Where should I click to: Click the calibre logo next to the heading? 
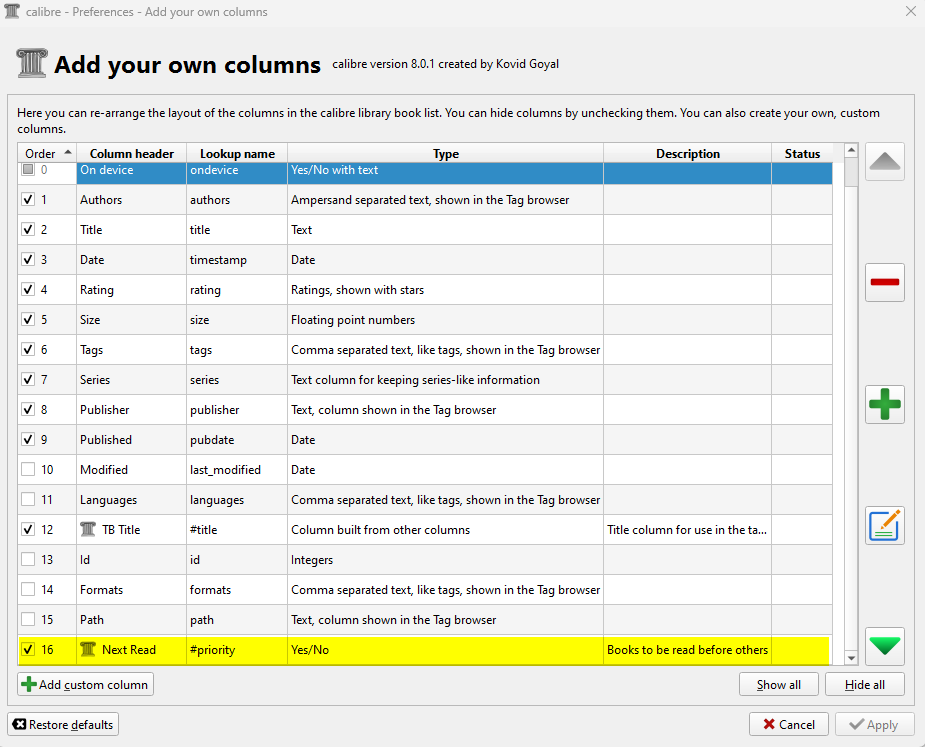31,63
